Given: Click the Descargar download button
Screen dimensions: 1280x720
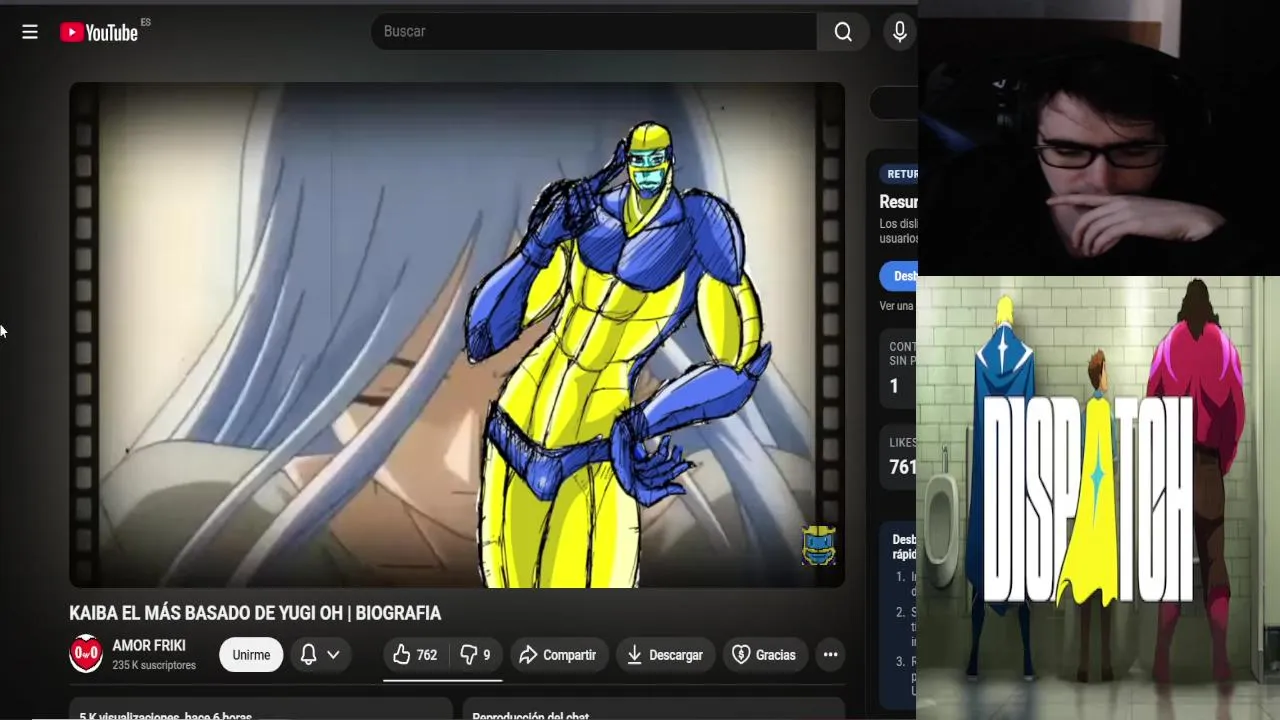Looking at the screenshot, I should click(x=665, y=655).
